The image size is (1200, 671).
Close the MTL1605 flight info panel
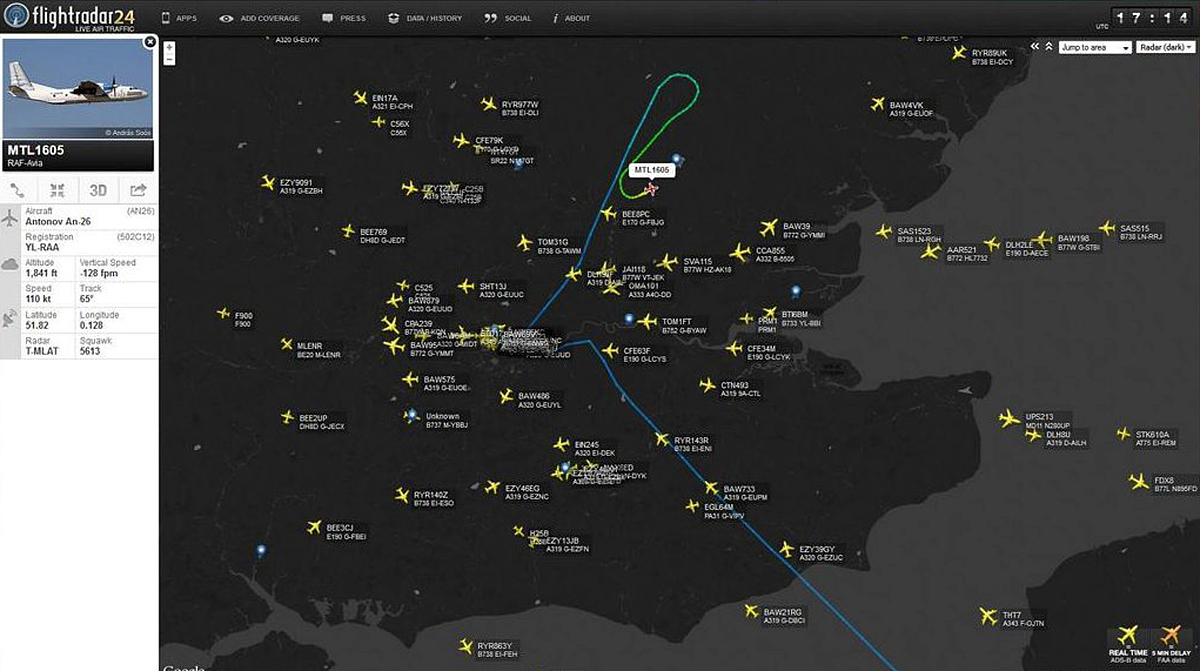(x=150, y=42)
